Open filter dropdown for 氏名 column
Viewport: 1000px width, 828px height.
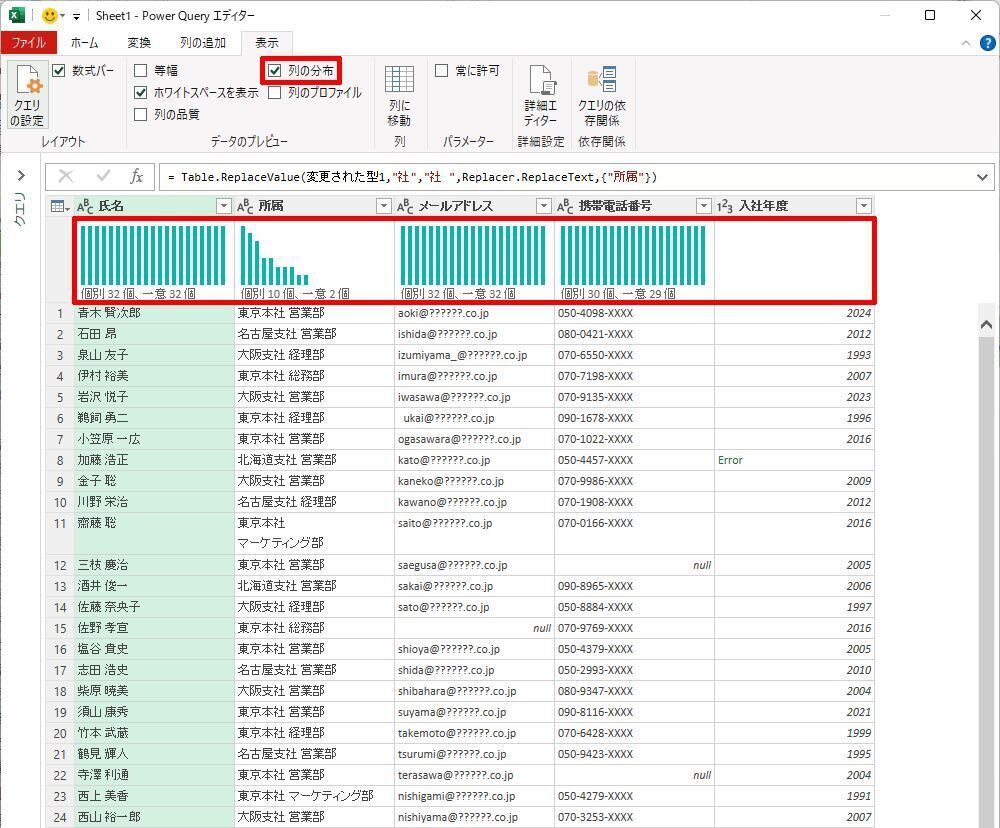pyautogui.click(x=223, y=206)
